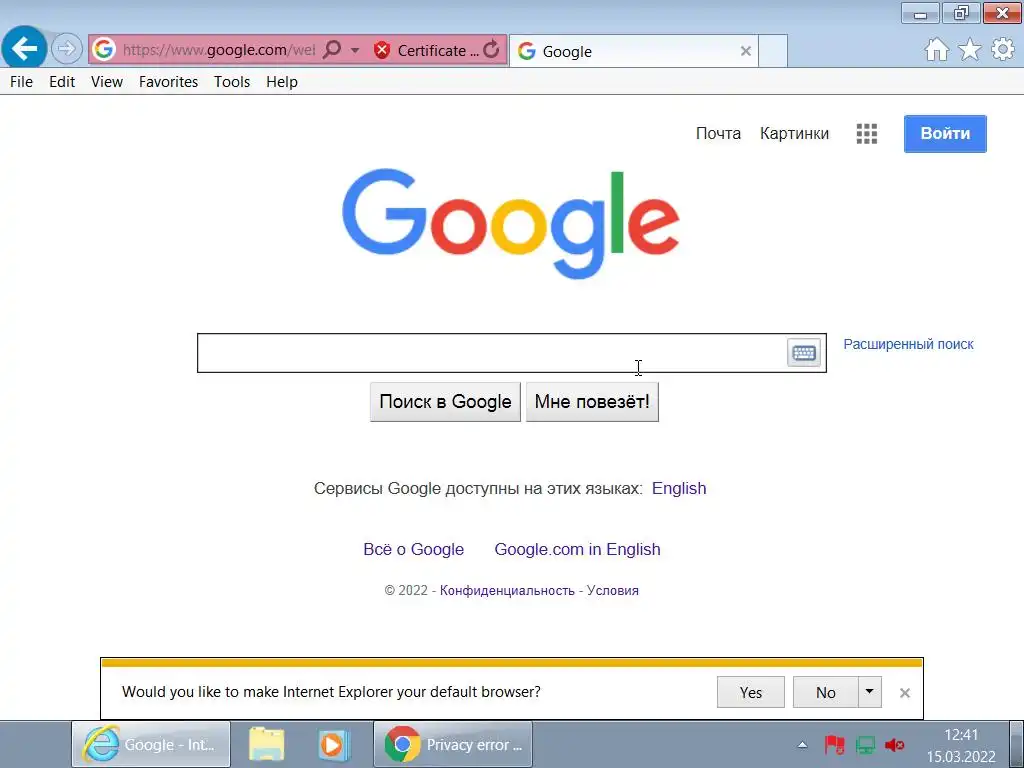Expand the address bar autocomplete dropdown arrow
Image resolution: width=1024 pixels, height=768 pixels.
tap(355, 50)
